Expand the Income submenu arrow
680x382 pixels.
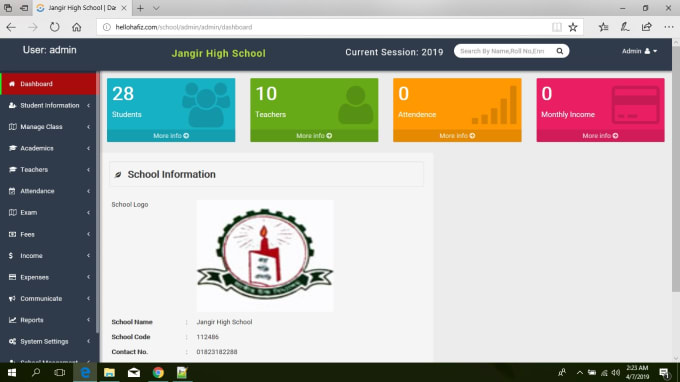pos(88,255)
